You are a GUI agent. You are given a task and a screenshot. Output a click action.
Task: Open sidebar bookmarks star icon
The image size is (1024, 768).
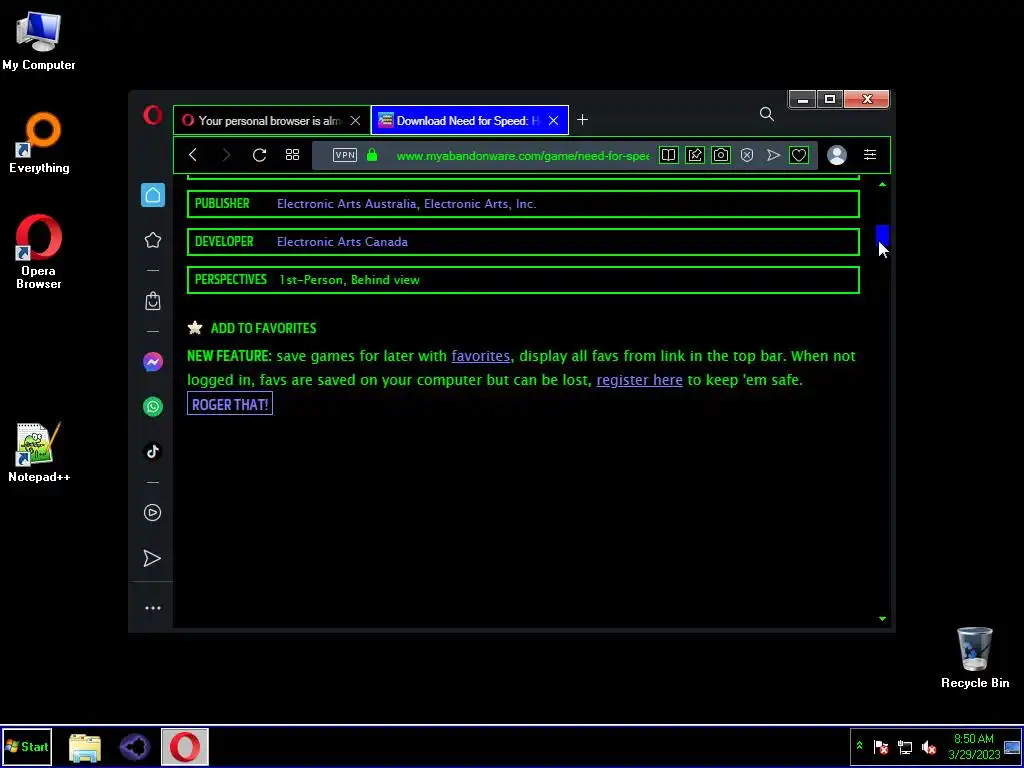[x=153, y=240]
